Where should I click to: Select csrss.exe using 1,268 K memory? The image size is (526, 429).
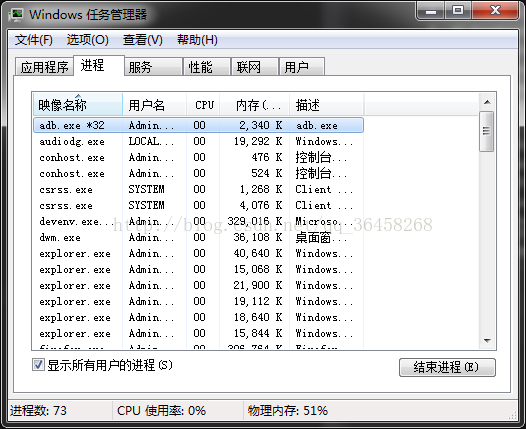pos(198,190)
